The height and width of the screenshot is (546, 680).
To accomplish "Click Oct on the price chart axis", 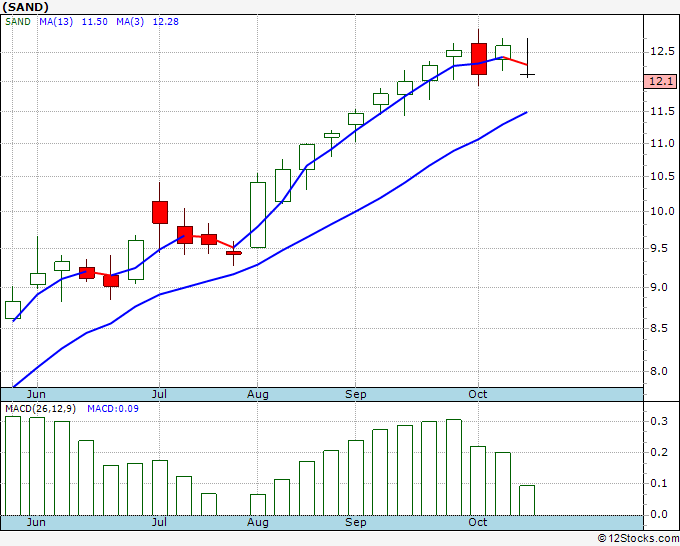I will pyautogui.click(x=477, y=394).
